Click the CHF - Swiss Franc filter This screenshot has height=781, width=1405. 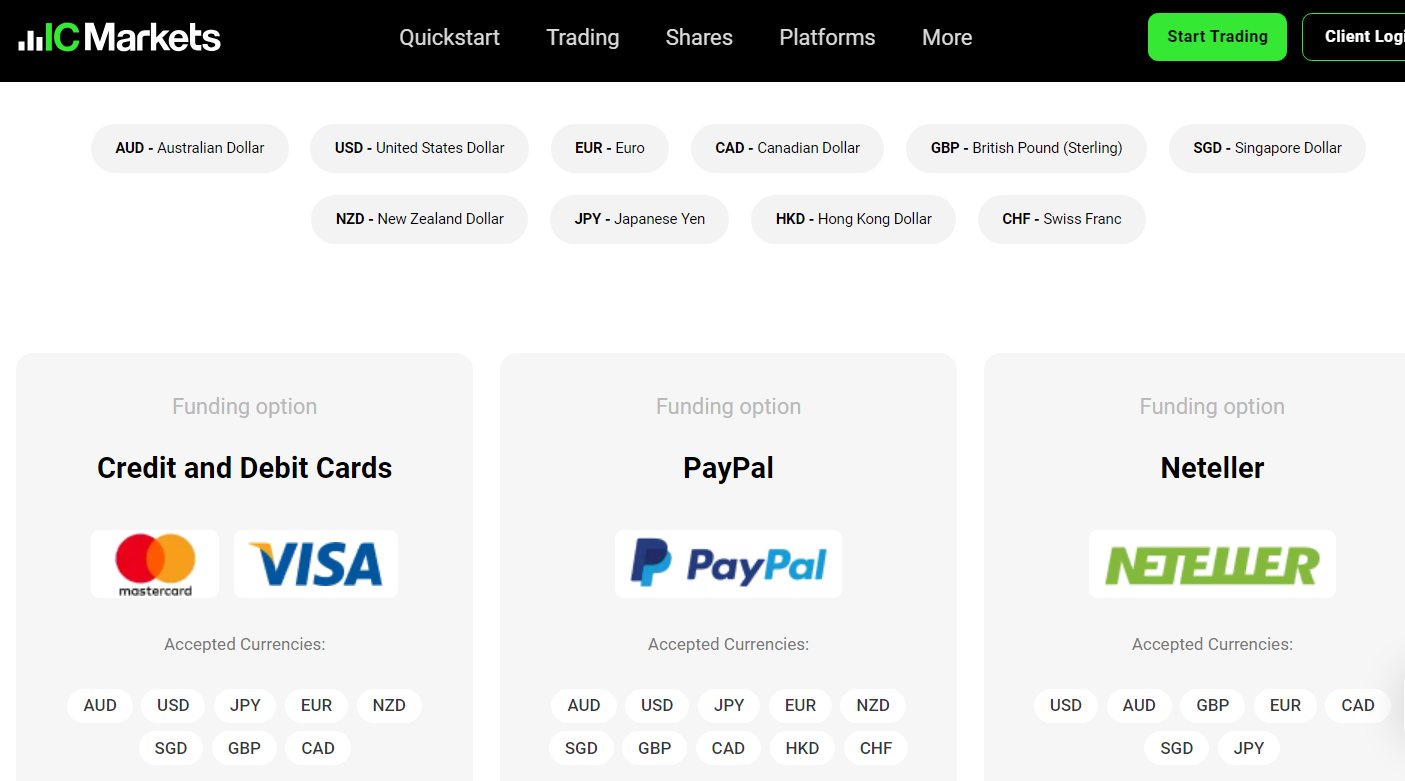pyautogui.click(x=1062, y=219)
